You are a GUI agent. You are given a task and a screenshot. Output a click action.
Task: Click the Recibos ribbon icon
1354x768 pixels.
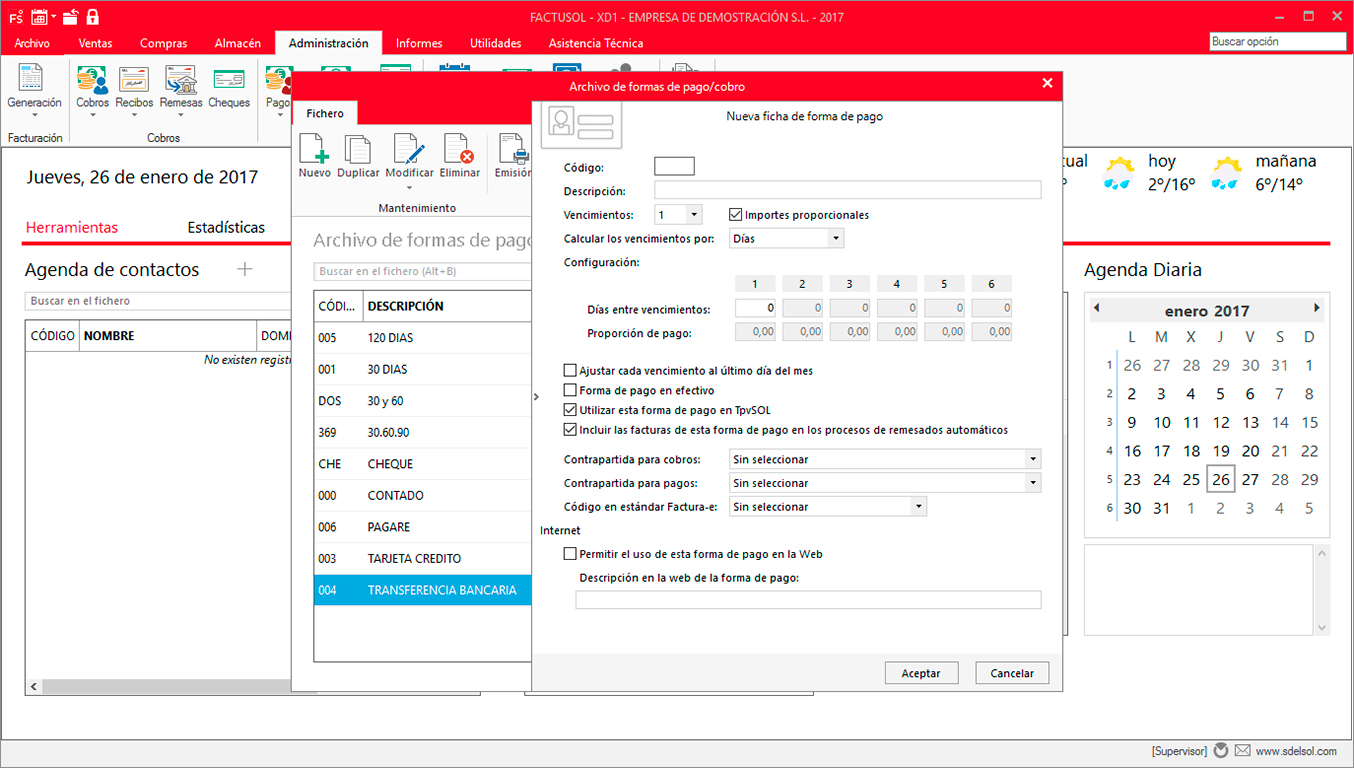click(134, 79)
